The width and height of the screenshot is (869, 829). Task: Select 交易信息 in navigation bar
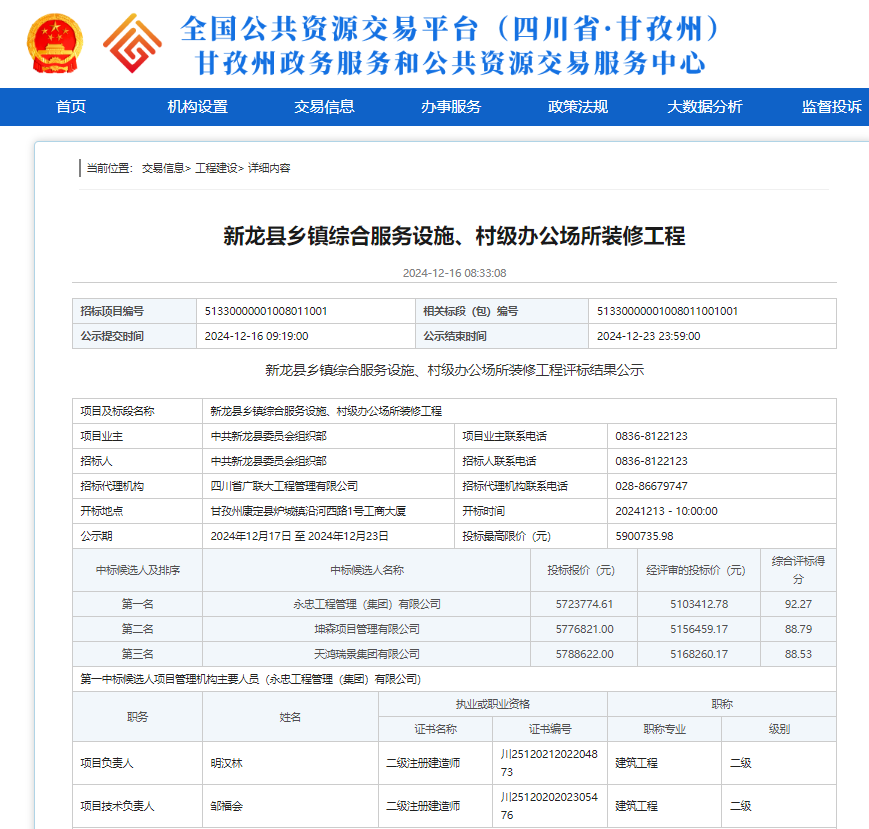[324, 107]
